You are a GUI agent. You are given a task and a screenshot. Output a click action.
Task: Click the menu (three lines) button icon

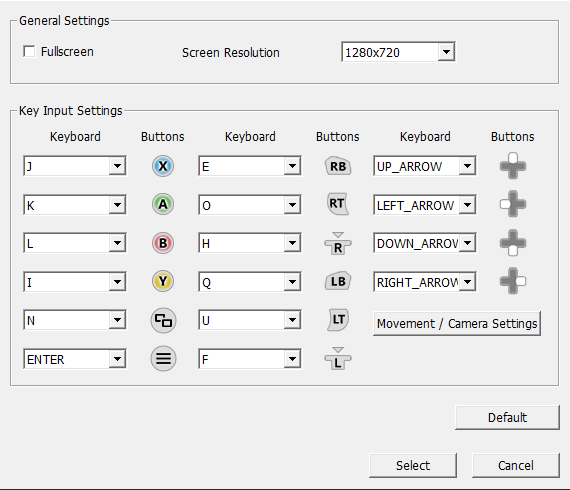point(163,358)
